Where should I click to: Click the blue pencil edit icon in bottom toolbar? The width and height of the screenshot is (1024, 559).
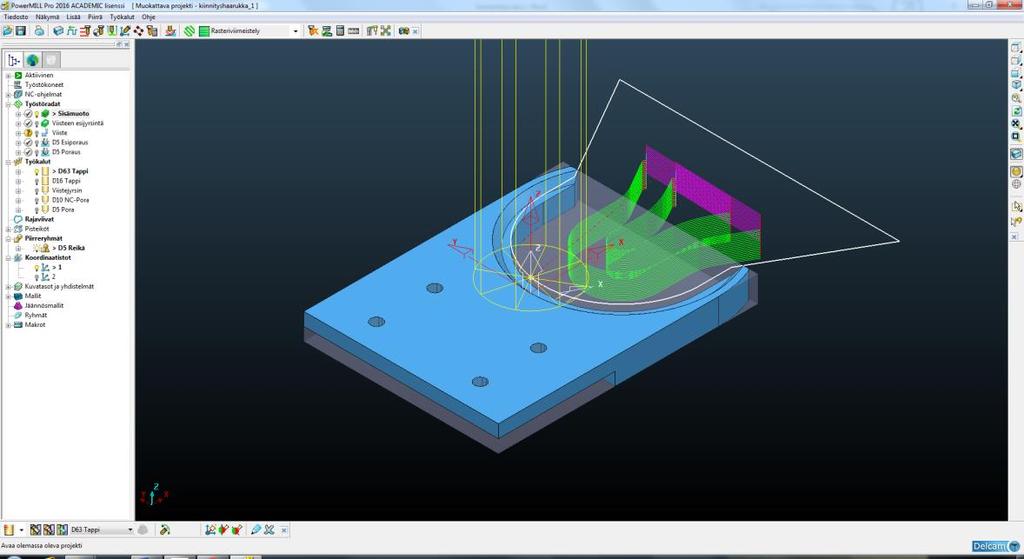click(x=256, y=530)
